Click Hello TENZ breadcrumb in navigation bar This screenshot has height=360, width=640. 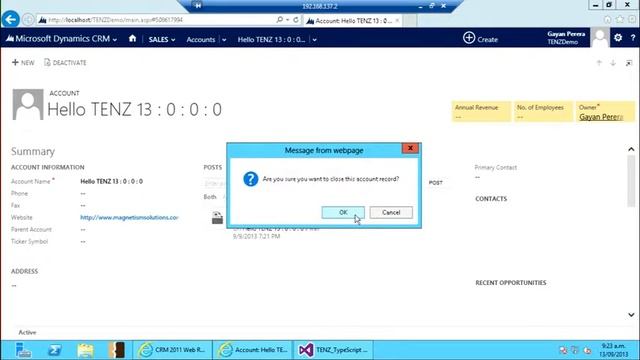[x=271, y=40]
